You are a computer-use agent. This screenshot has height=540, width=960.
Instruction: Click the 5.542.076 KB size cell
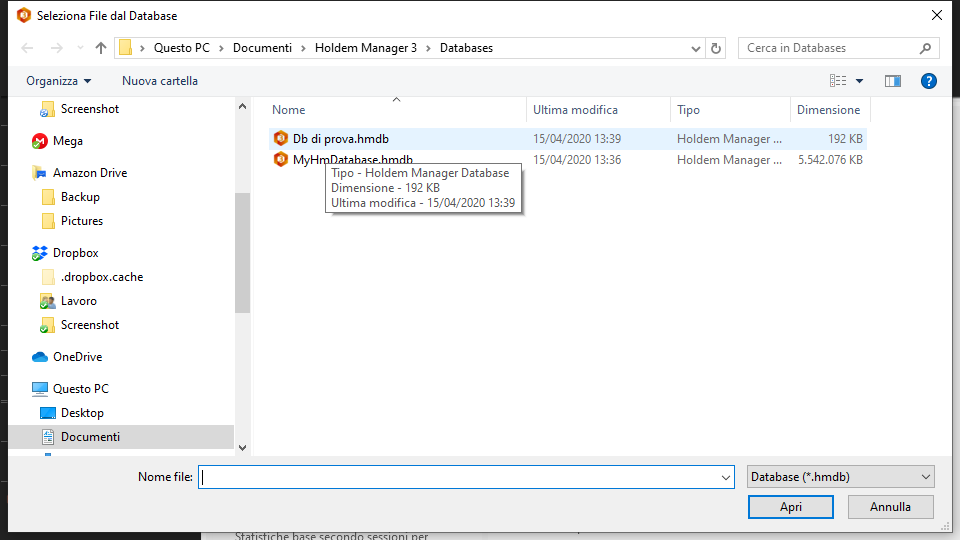click(x=830, y=160)
